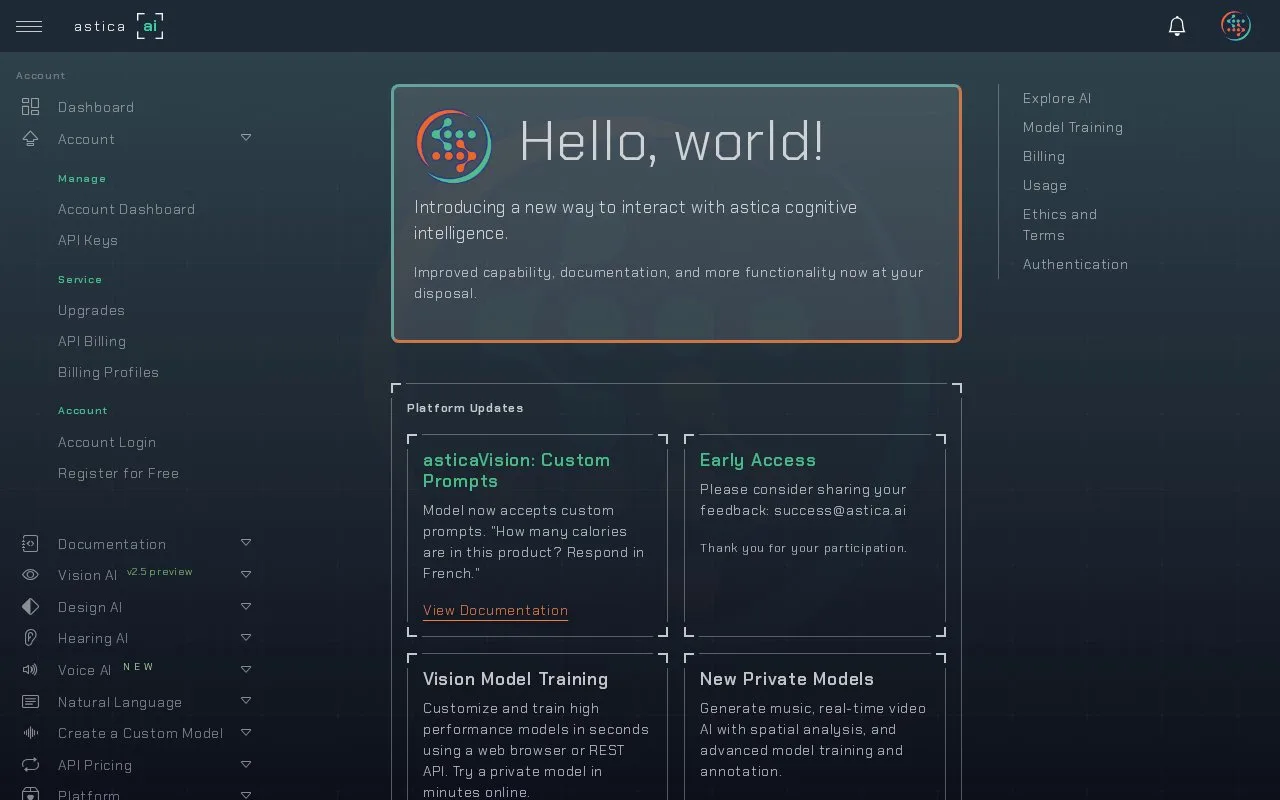Click the Vision AI eye icon

[30, 575]
